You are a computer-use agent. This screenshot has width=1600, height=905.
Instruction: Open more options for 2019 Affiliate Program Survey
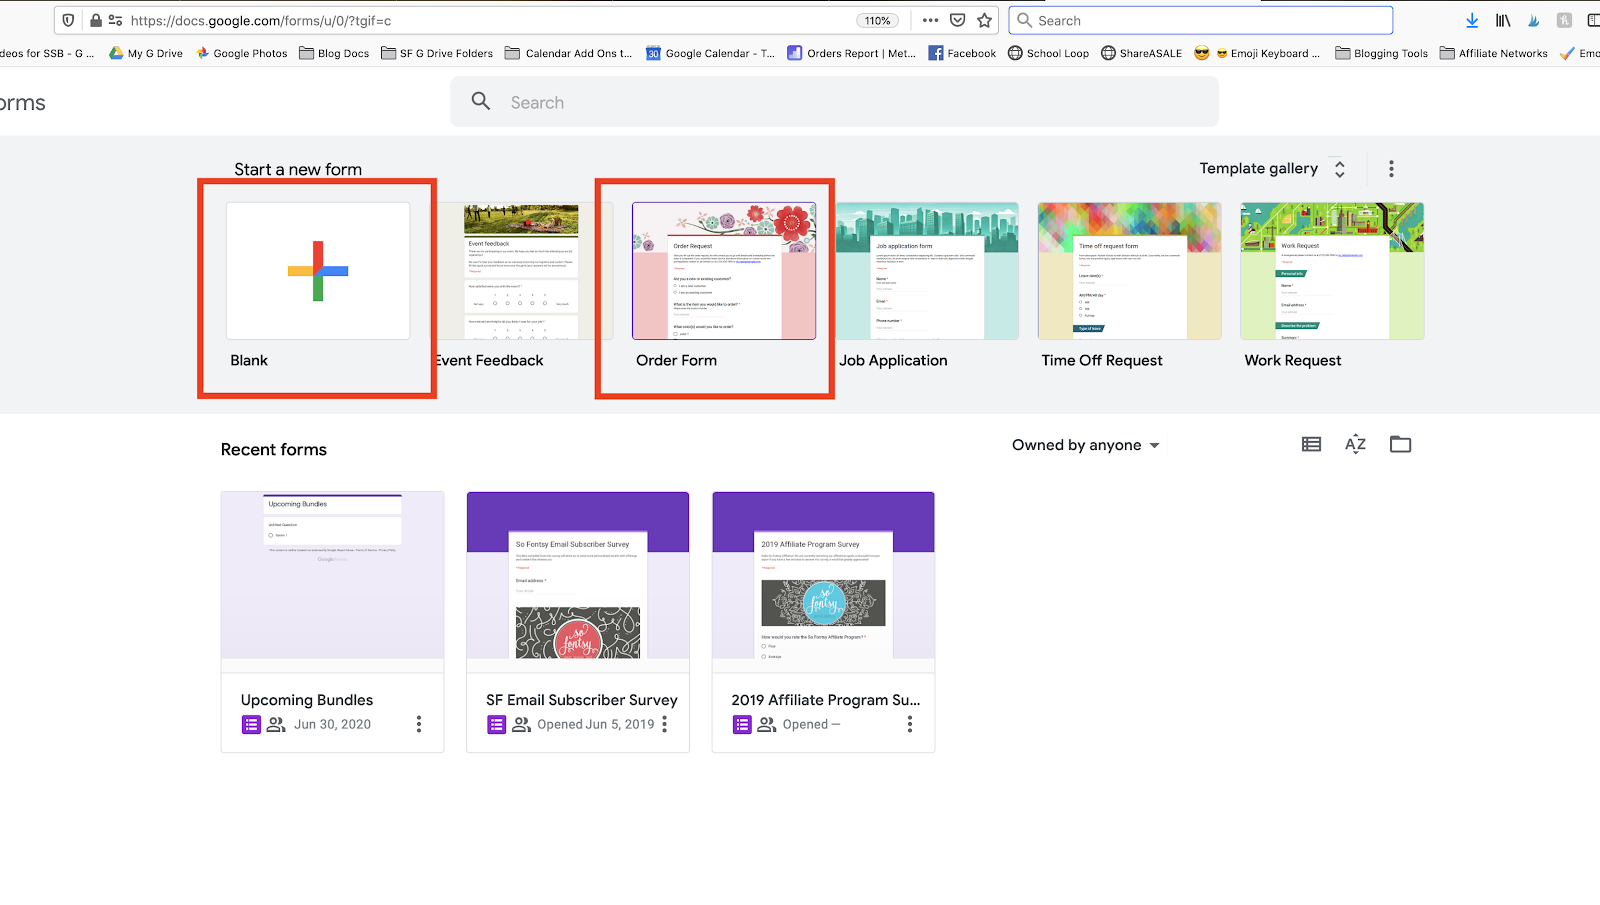909,724
